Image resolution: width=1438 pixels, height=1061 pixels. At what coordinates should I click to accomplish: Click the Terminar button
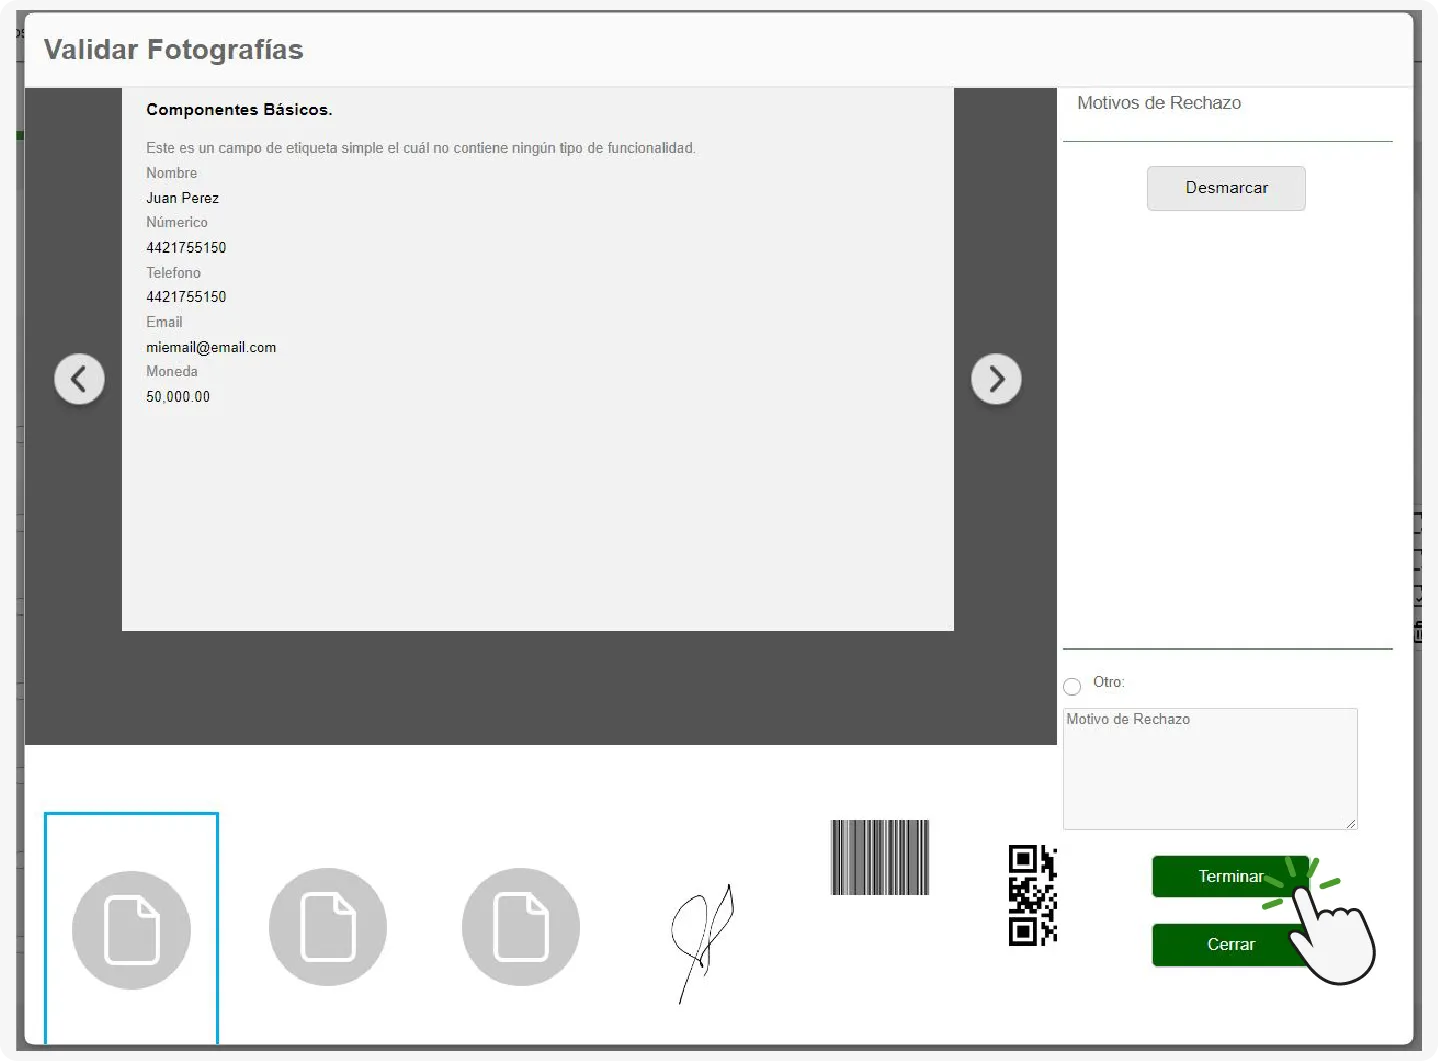(x=1230, y=876)
